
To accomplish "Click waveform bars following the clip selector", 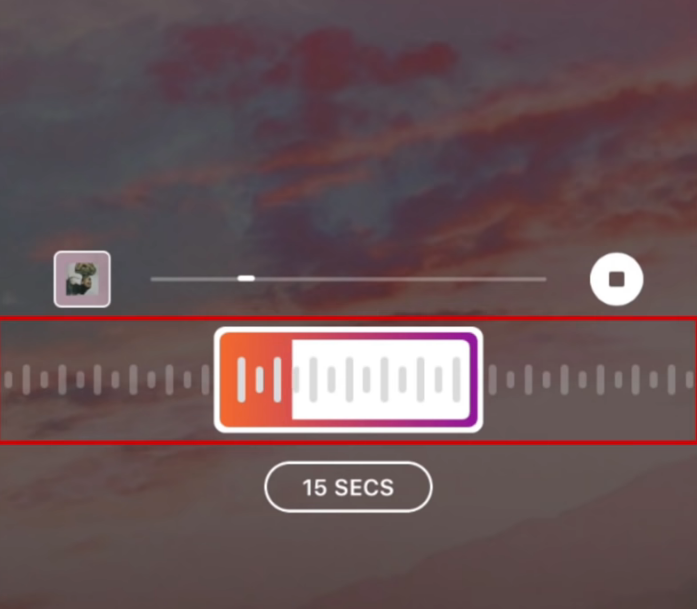I will 591,380.
